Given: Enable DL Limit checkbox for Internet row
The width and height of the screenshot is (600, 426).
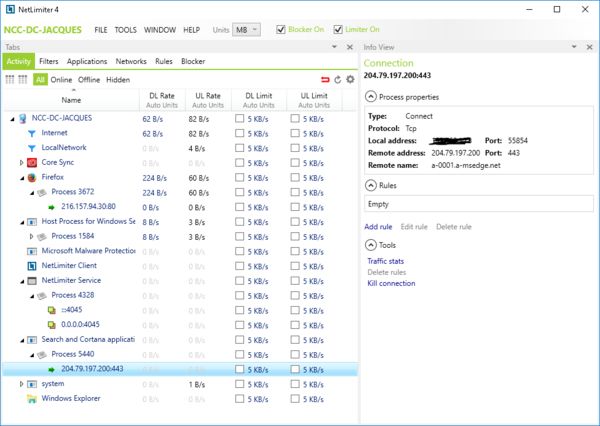Looking at the screenshot, I should coord(240,133).
